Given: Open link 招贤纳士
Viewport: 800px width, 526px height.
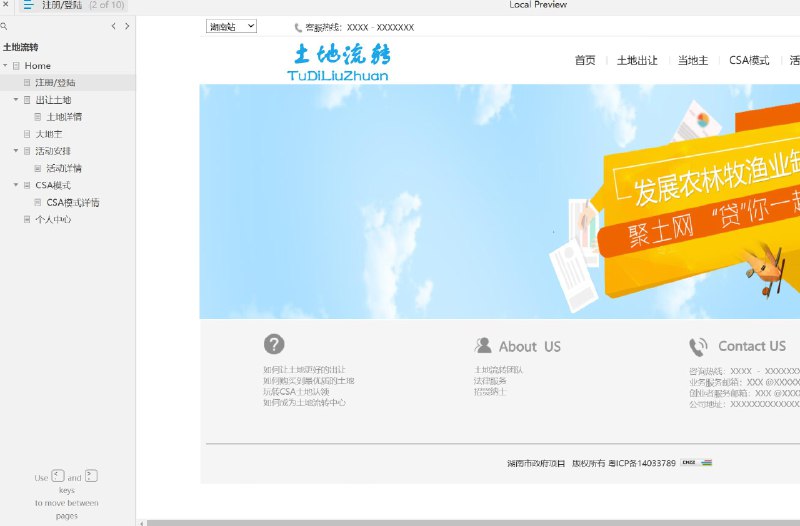Looking at the screenshot, I should click(x=490, y=392).
